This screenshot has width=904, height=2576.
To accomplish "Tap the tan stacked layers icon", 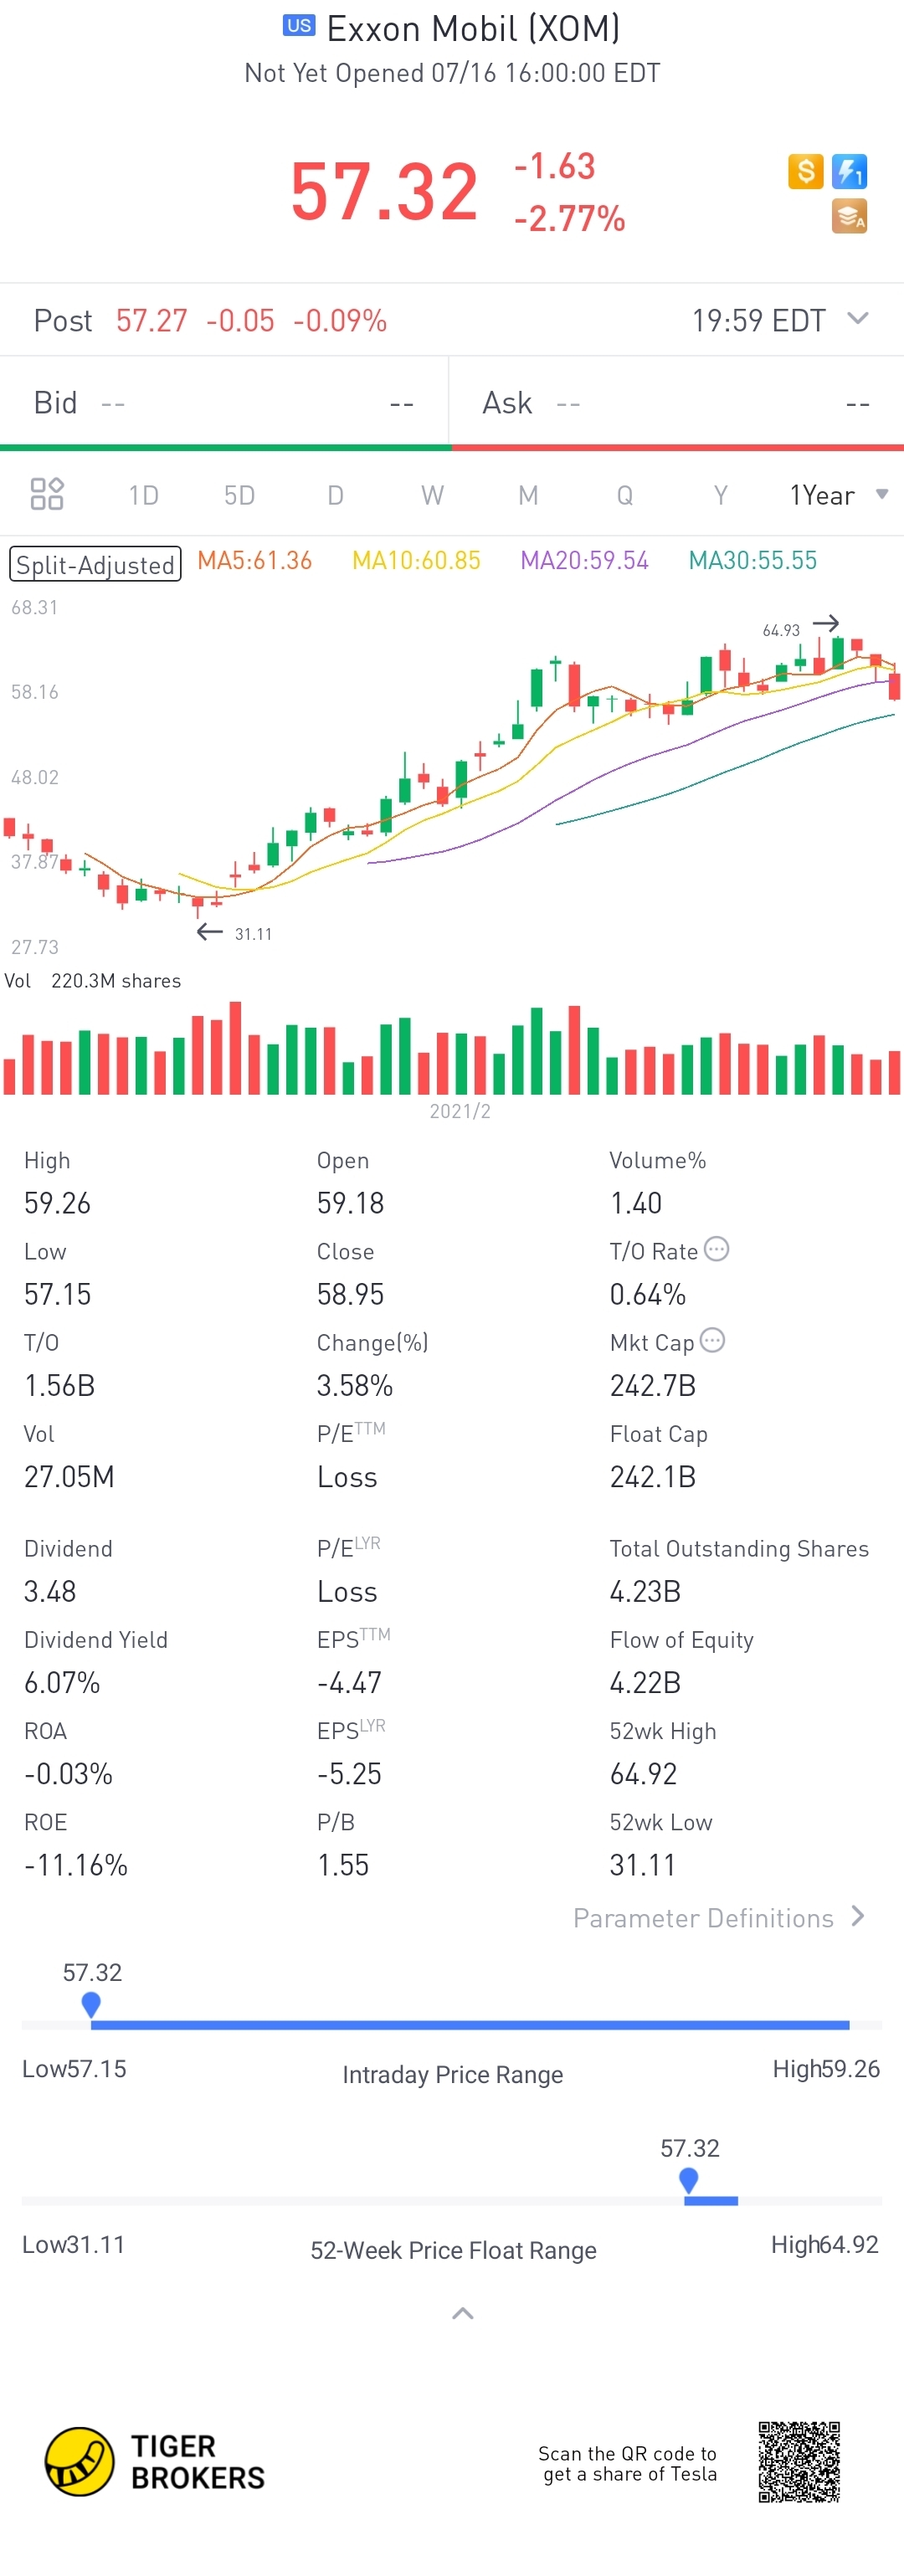I will click(x=849, y=216).
